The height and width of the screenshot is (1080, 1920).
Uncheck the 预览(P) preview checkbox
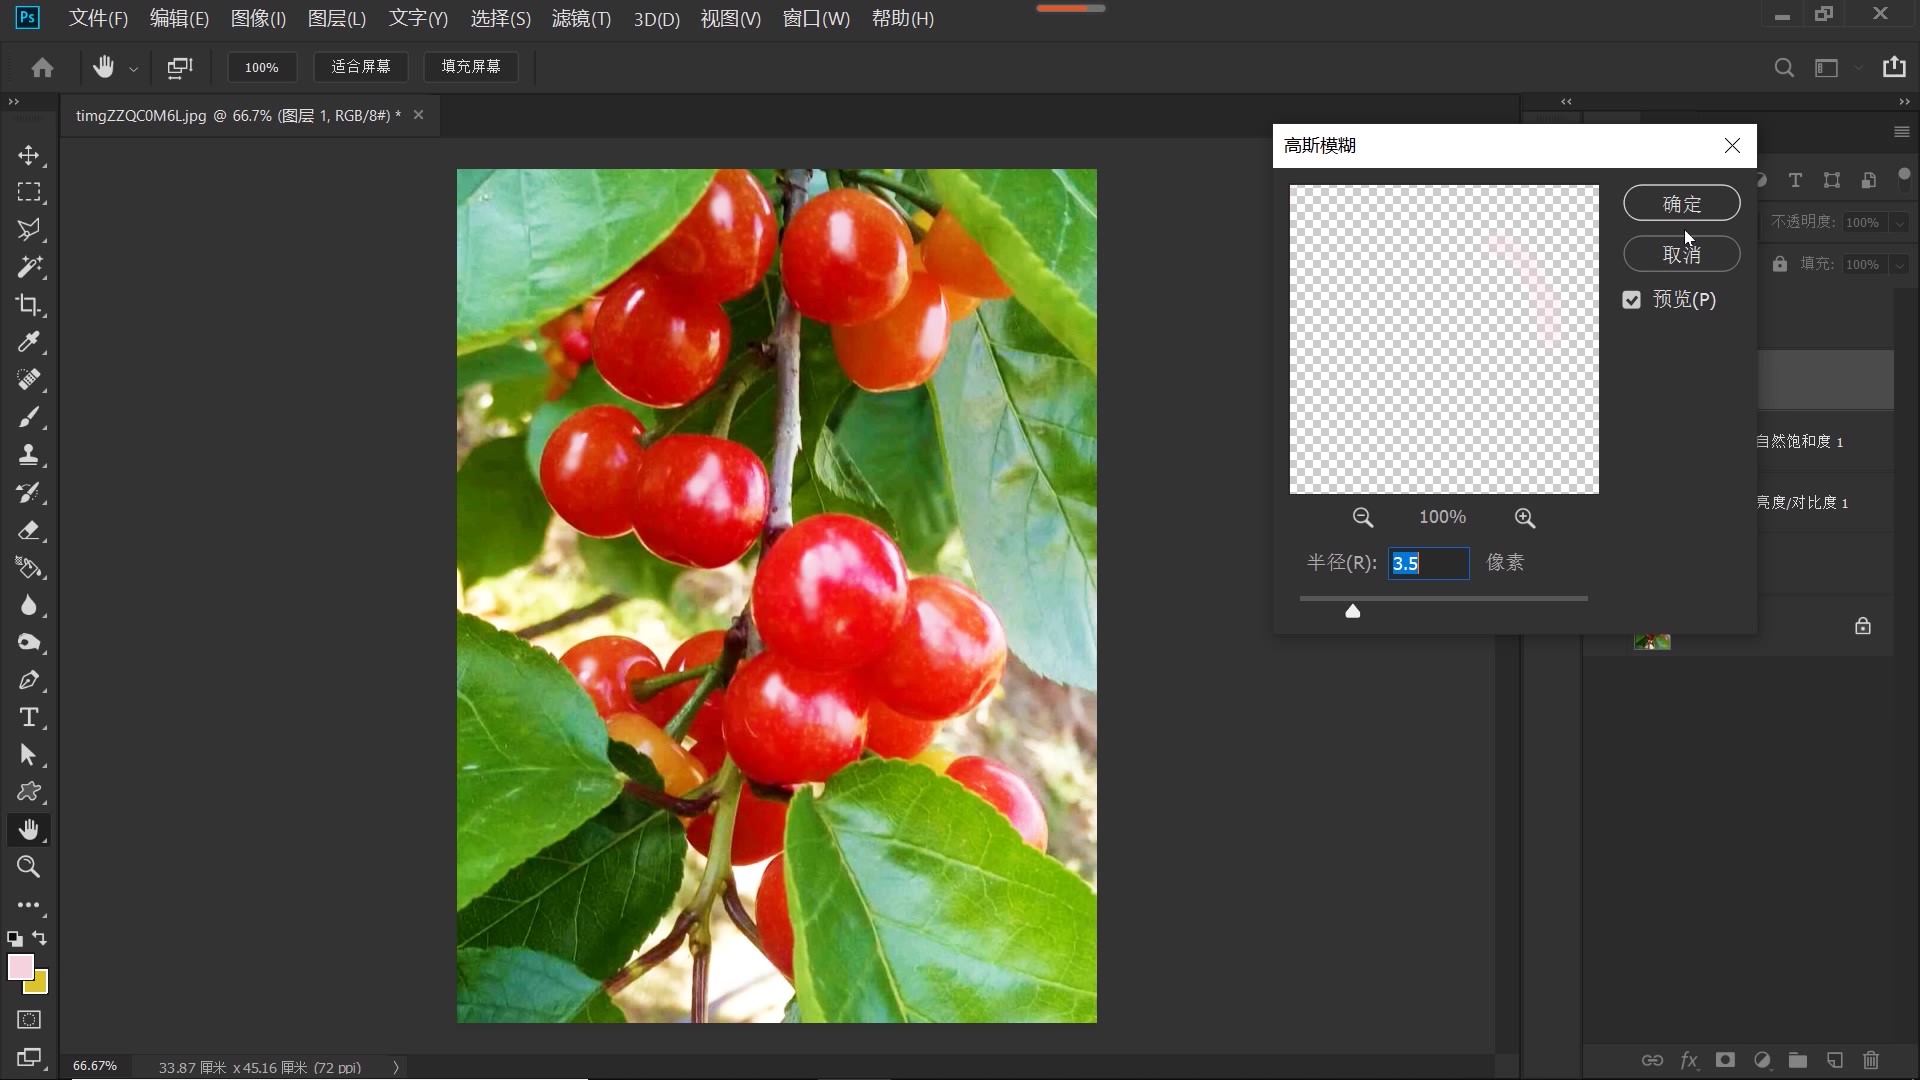pyautogui.click(x=1631, y=300)
